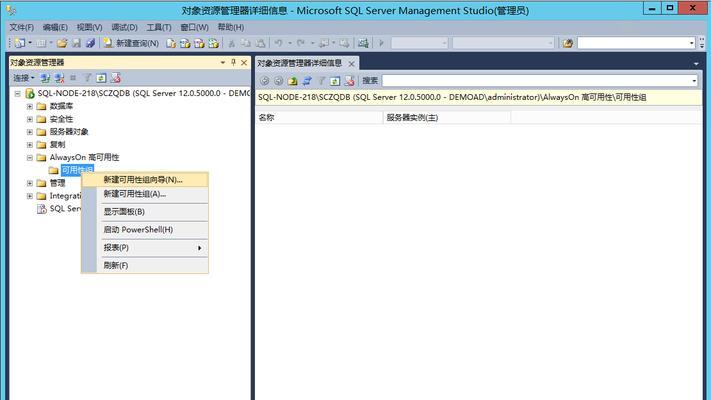Click Disconnect icon in Object Explorer toolbar
This screenshot has height=400, width=711.
(x=59, y=78)
